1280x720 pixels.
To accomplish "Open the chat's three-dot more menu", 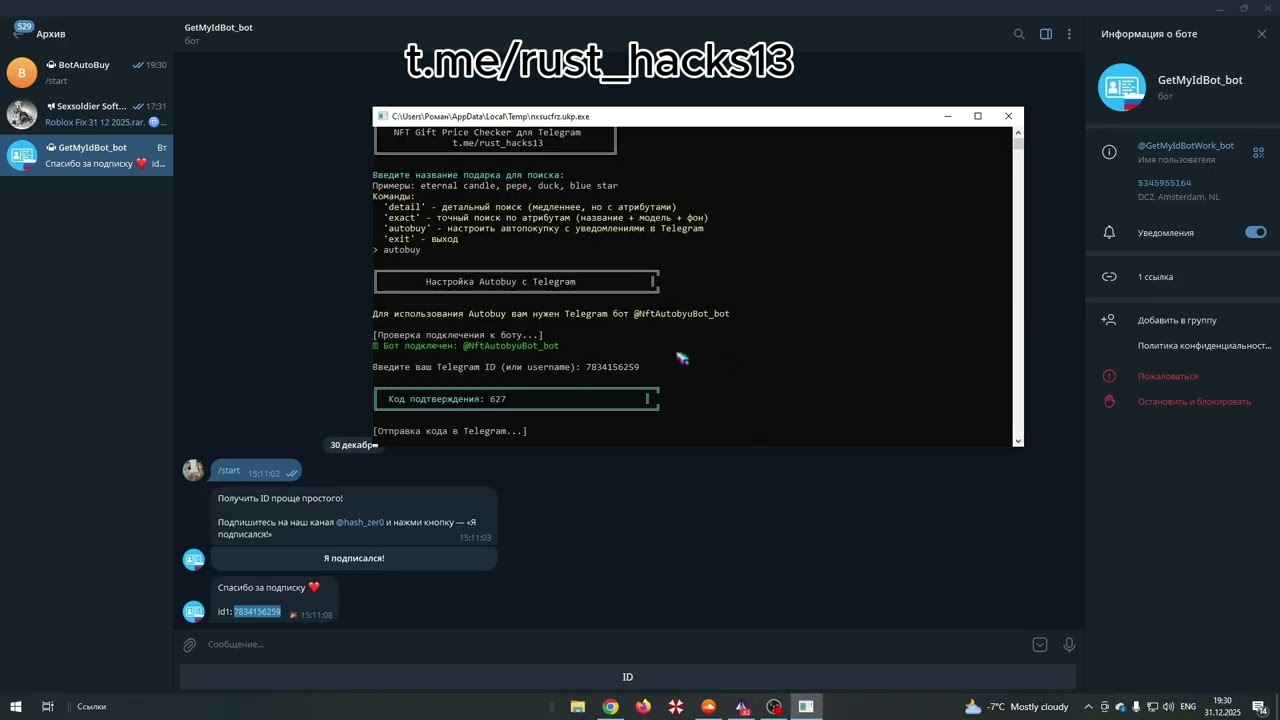I will click(x=1069, y=34).
